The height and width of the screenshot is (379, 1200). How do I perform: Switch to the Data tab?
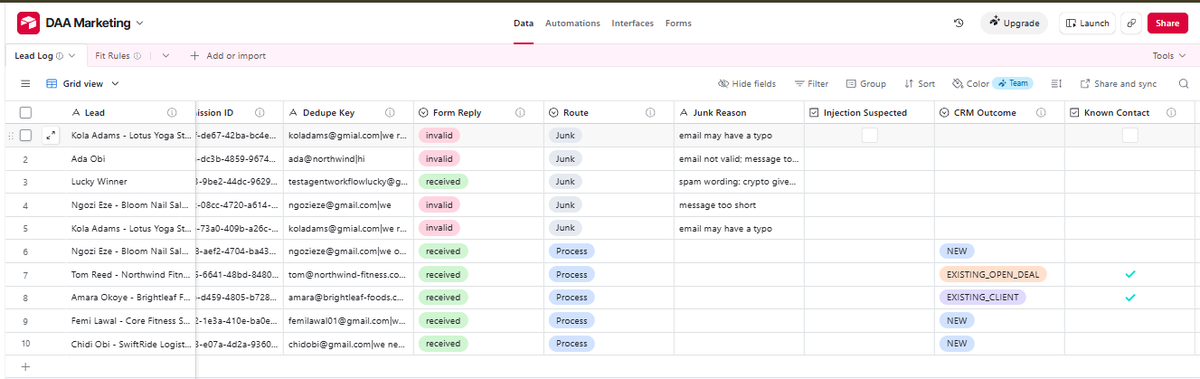[523, 23]
